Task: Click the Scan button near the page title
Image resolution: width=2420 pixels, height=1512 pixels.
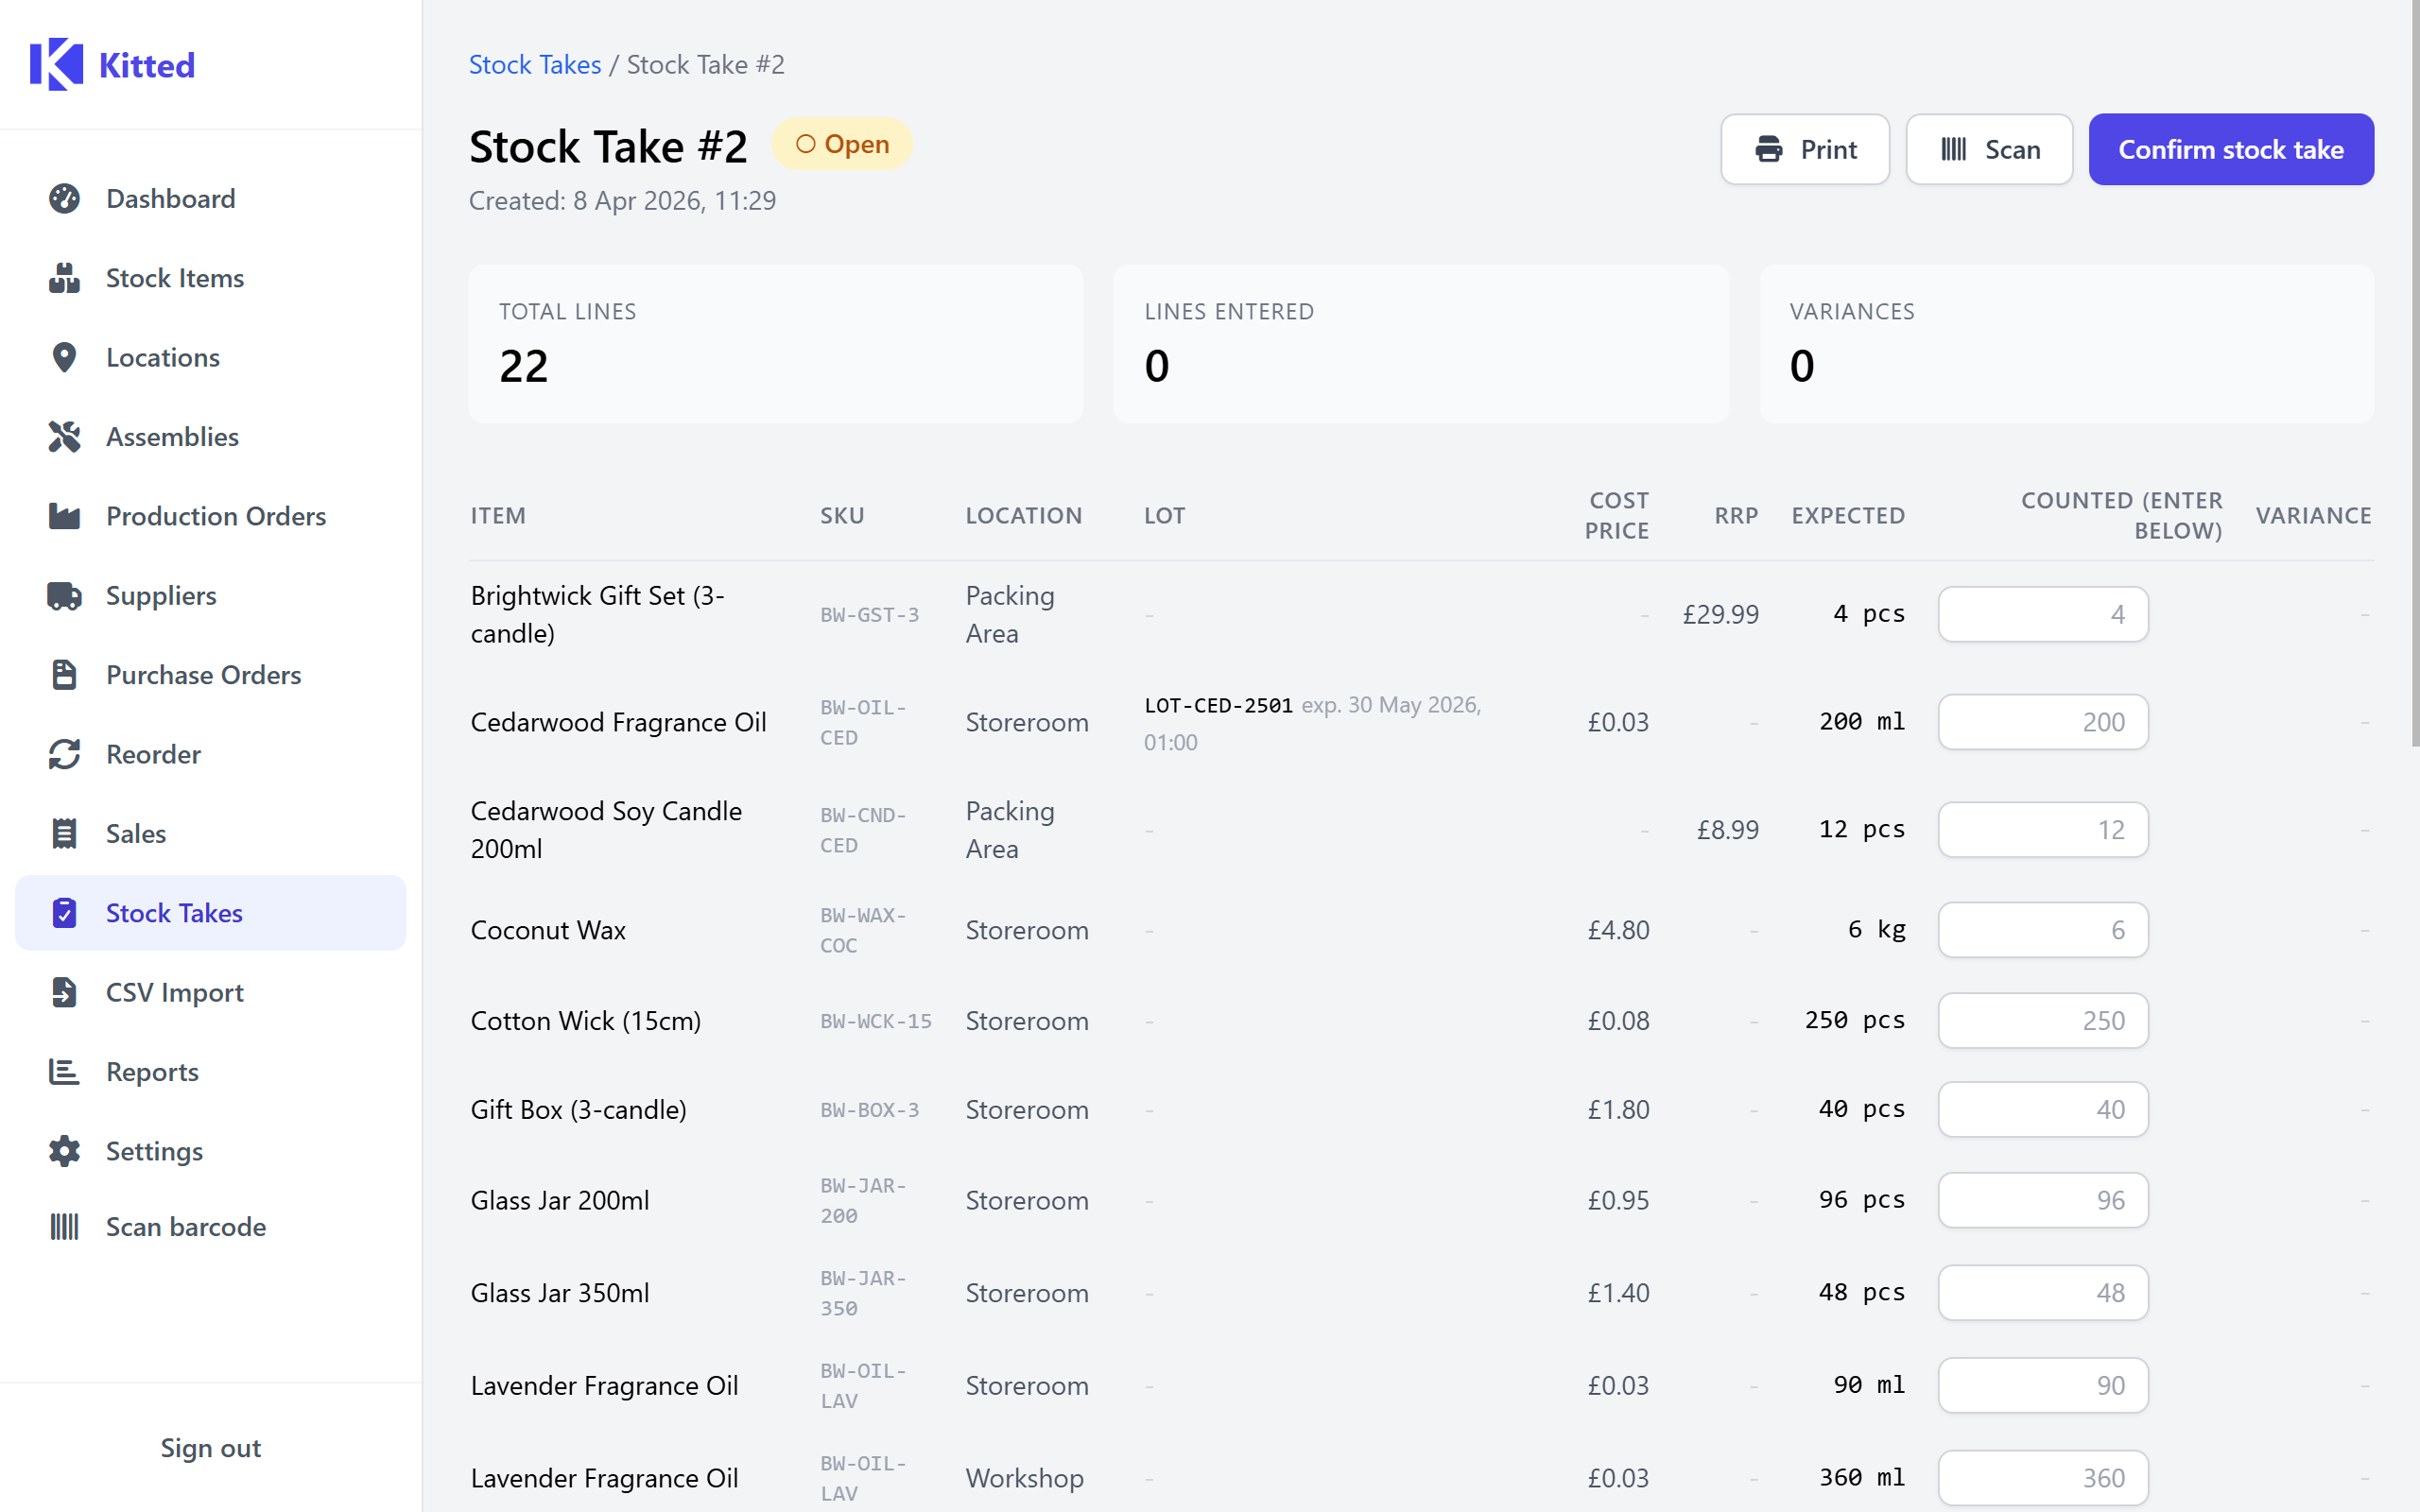Action: [x=1988, y=149]
